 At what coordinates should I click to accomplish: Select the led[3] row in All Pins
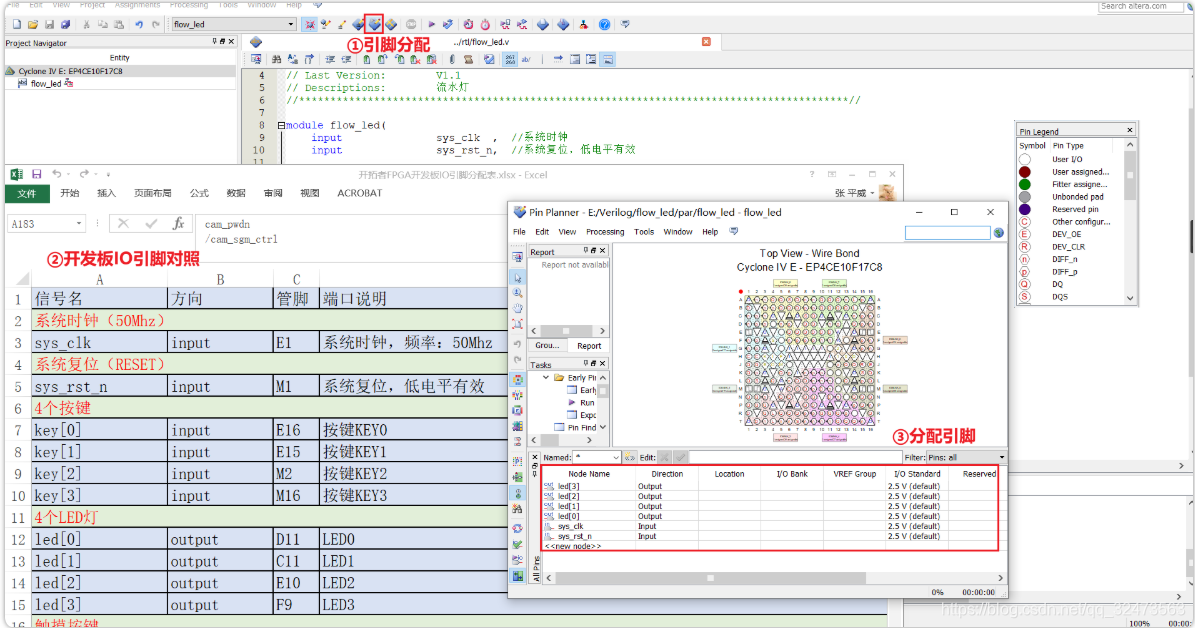[770, 485]
